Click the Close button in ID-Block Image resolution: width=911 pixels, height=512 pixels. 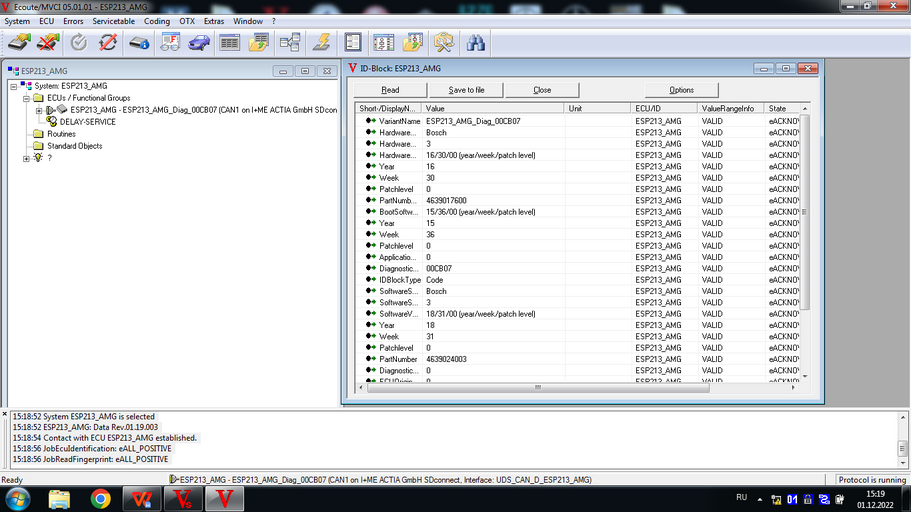542,90
